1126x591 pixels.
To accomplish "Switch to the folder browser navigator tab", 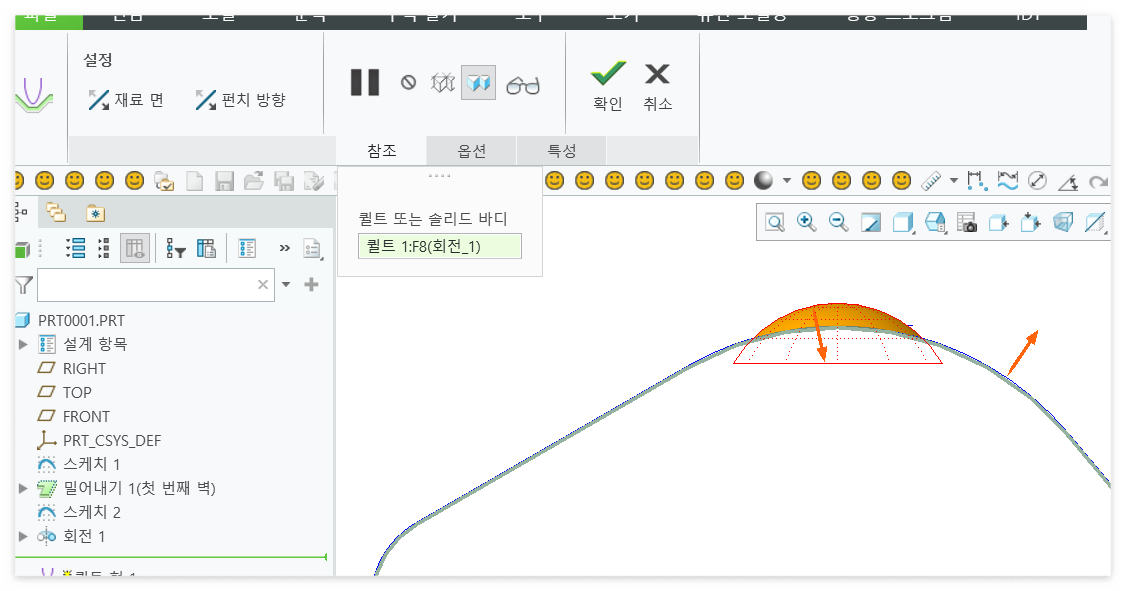I will [x=55, y=213].
